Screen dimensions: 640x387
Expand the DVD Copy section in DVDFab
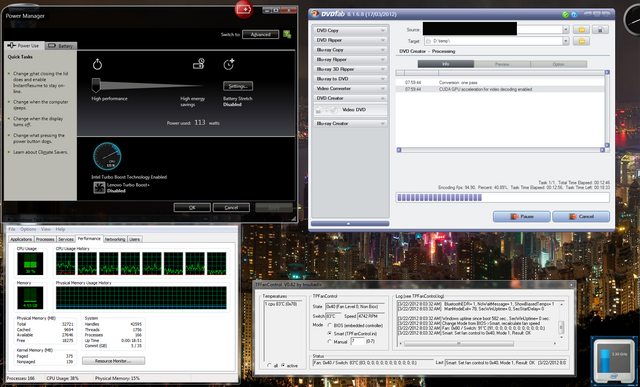351,31
